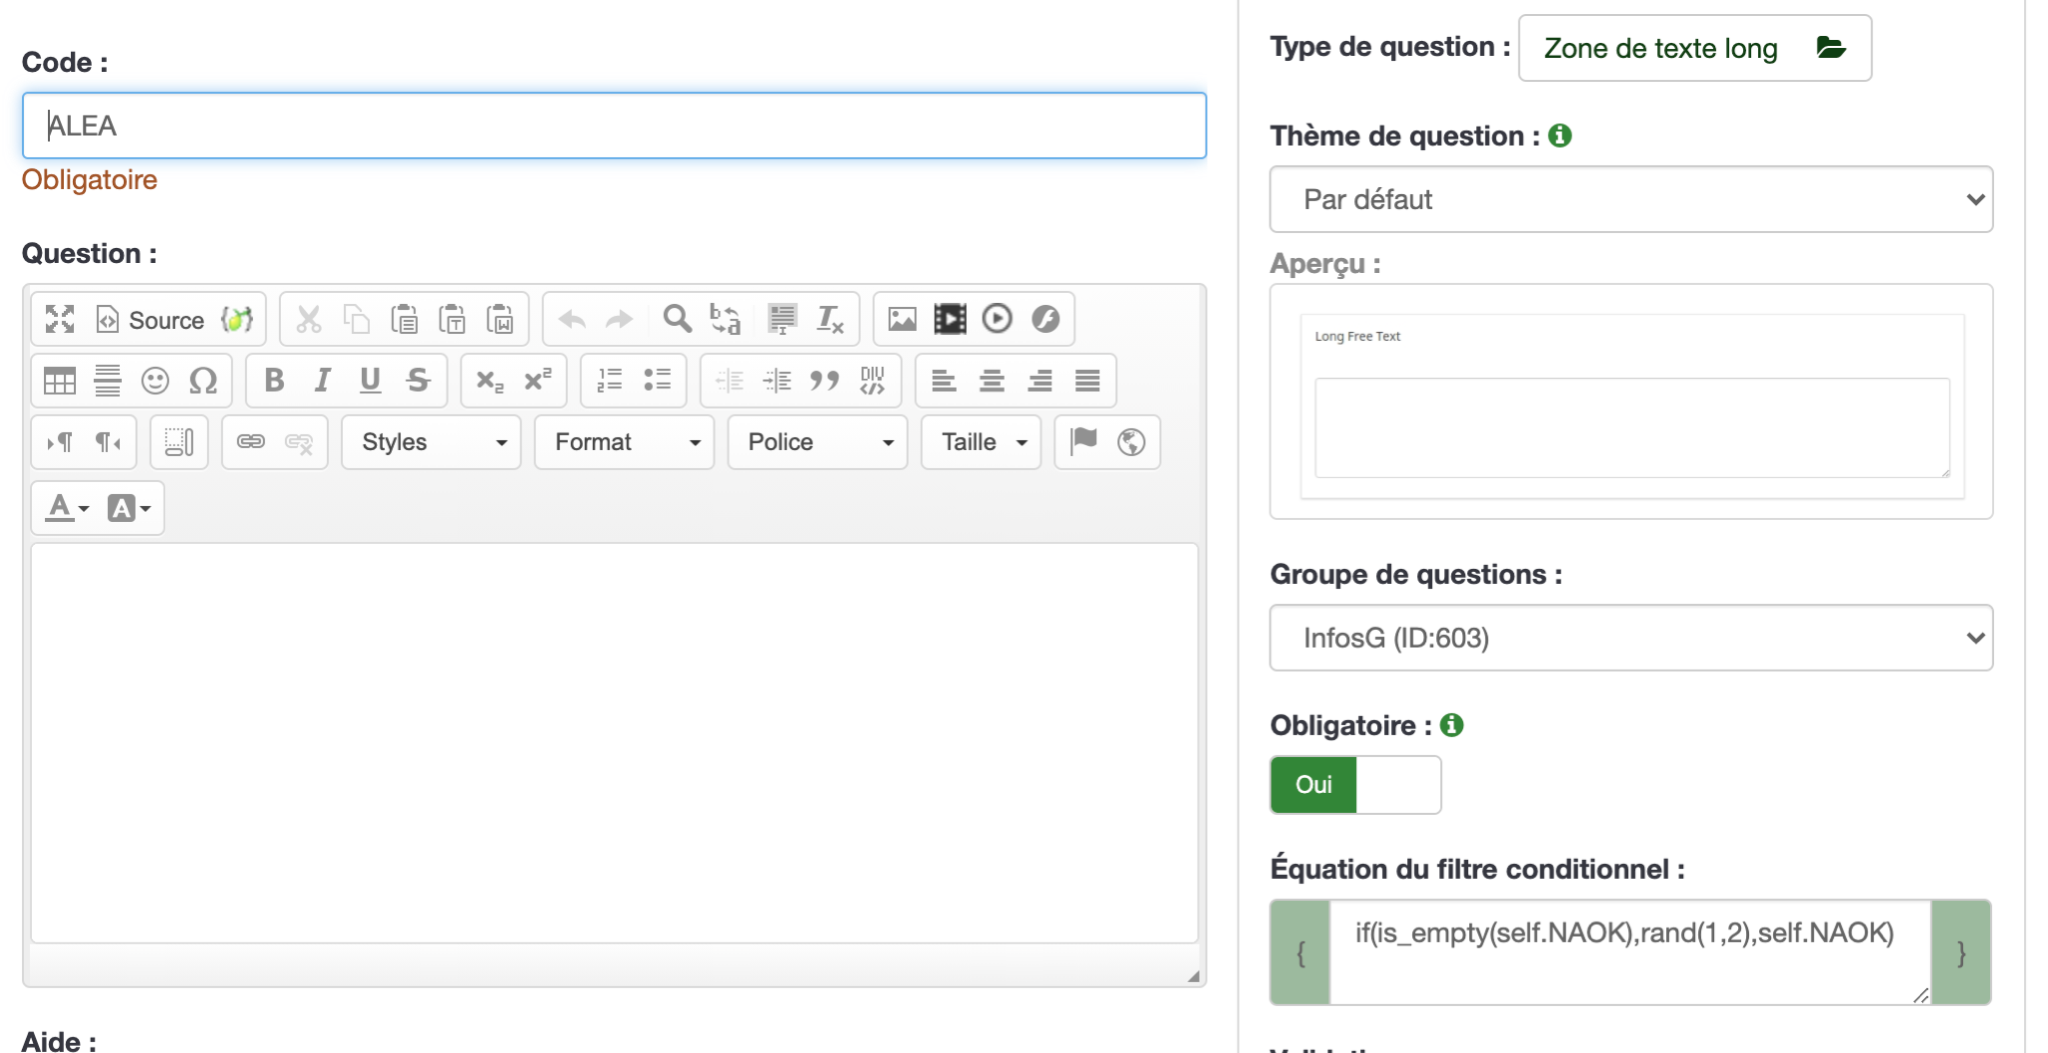This screenshot has height=1053, width=2048.
Task: Toggle the Obligatoire switch set to Oui
Action: (x=1313, y=785)
